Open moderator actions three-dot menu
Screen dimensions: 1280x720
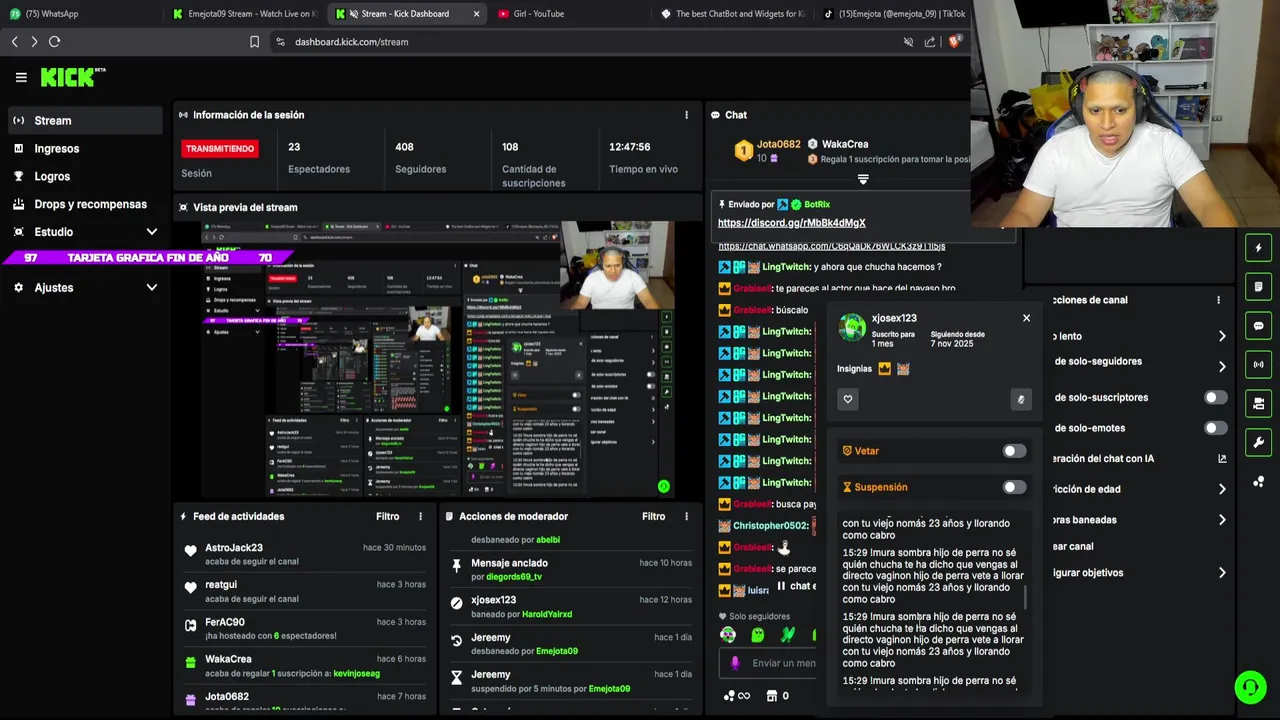point(686,516)
